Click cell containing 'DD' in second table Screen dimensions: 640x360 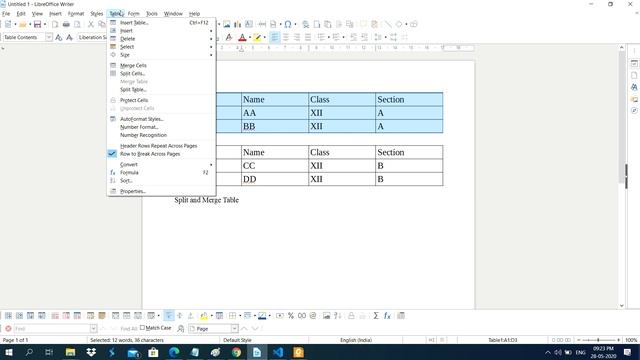click(x=275, y=179)
